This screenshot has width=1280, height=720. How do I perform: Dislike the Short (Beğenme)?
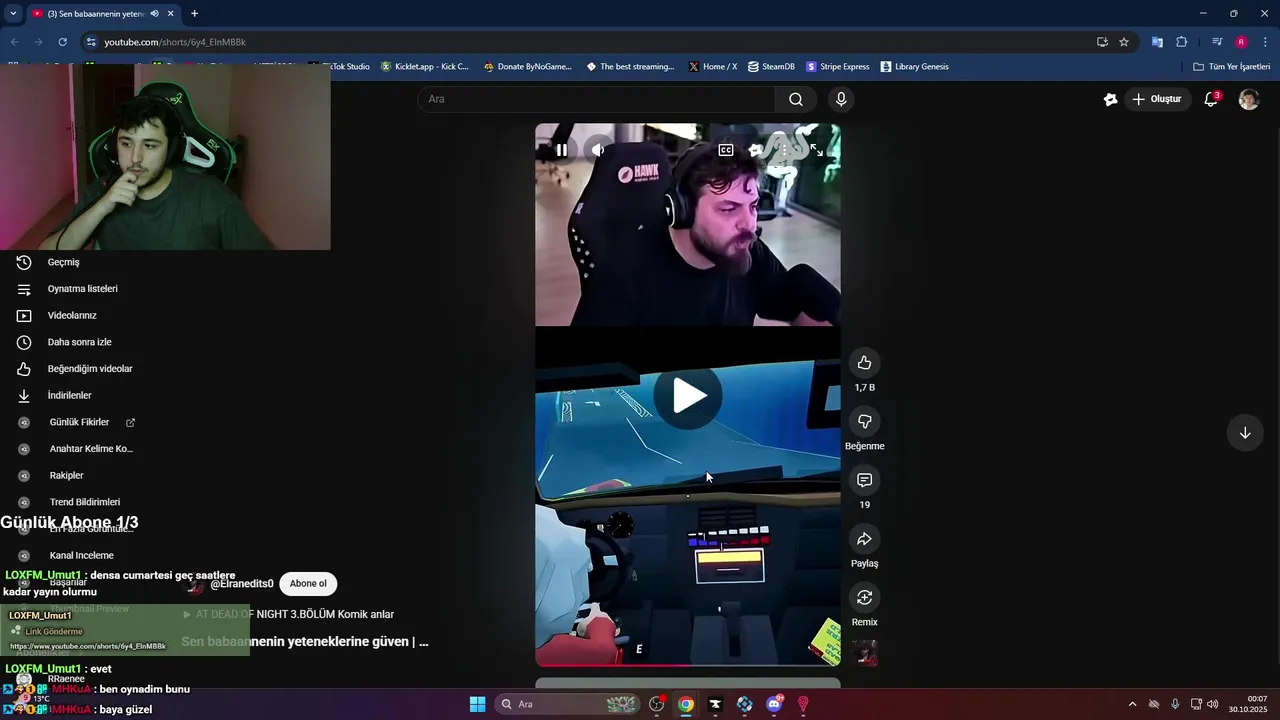pos(865,422)
